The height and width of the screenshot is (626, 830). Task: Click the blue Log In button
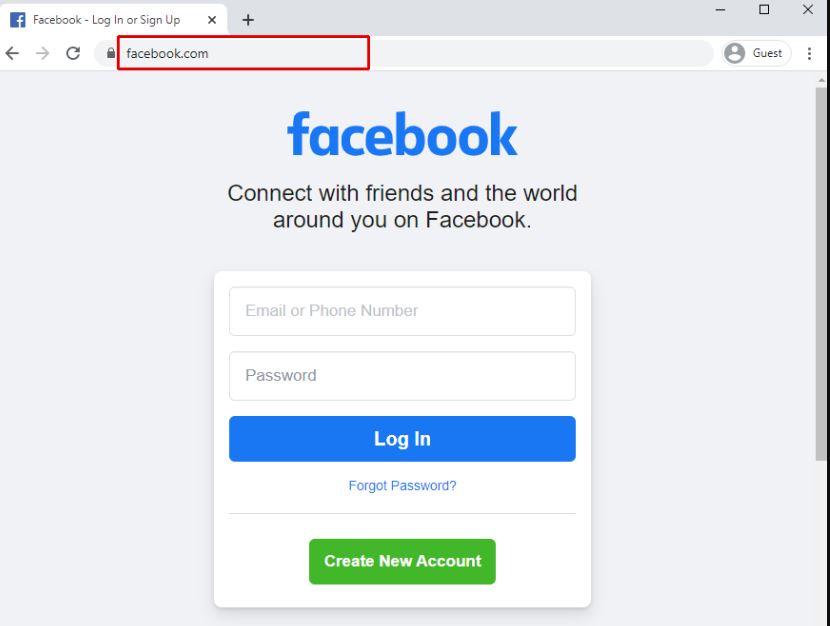click(x=402, y=439)
